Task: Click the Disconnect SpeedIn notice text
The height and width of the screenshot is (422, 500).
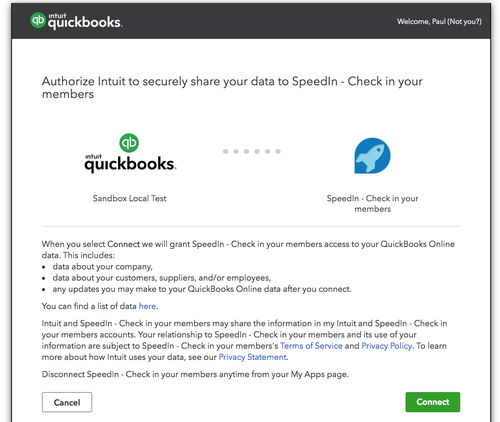Action: point(195,374)
